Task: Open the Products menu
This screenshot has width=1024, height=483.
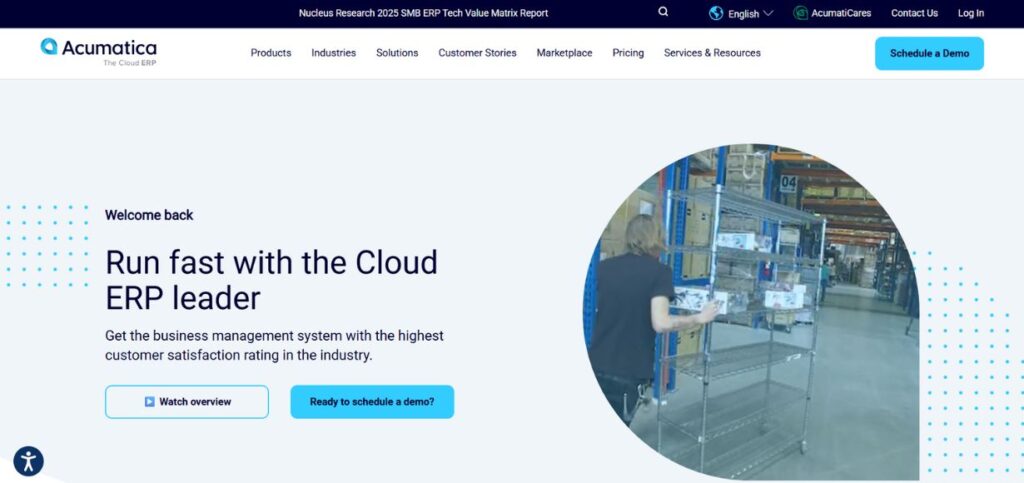Action: pos(271,53)
